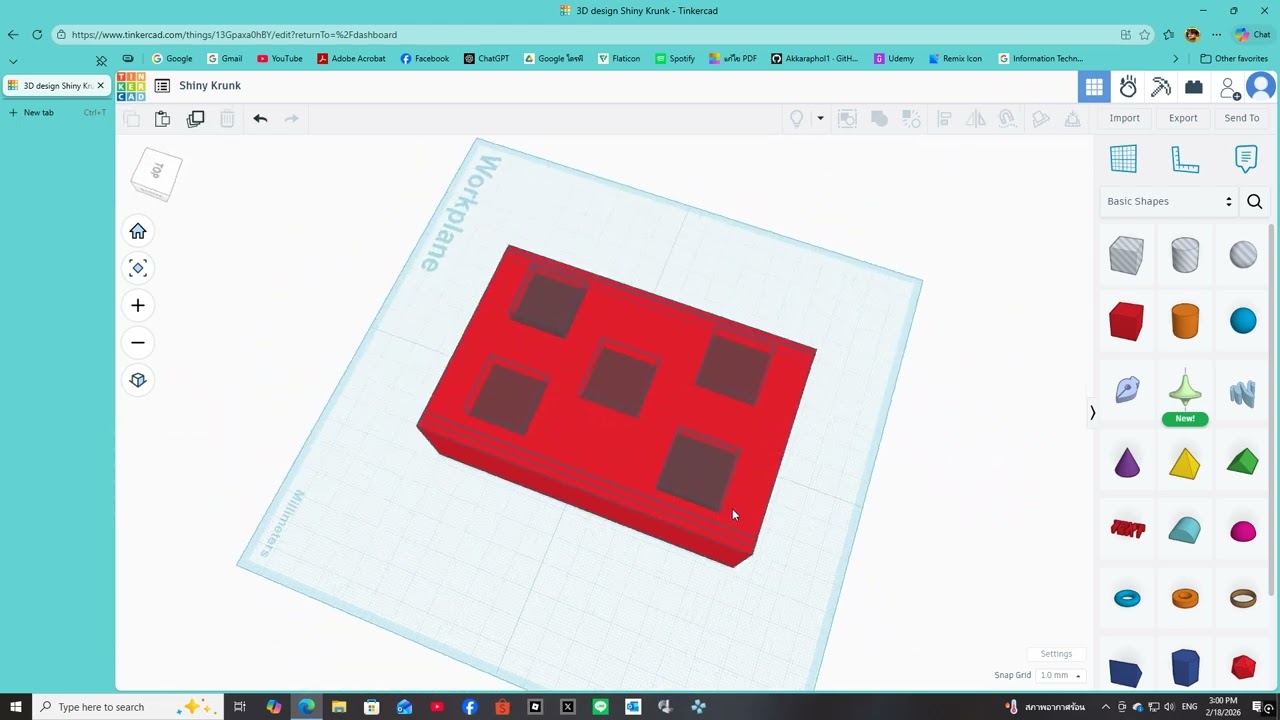Open Blocks pickaxe mode icon
The height and width of the screenshot is (720, 1280).
click(x=1161, y=87)
